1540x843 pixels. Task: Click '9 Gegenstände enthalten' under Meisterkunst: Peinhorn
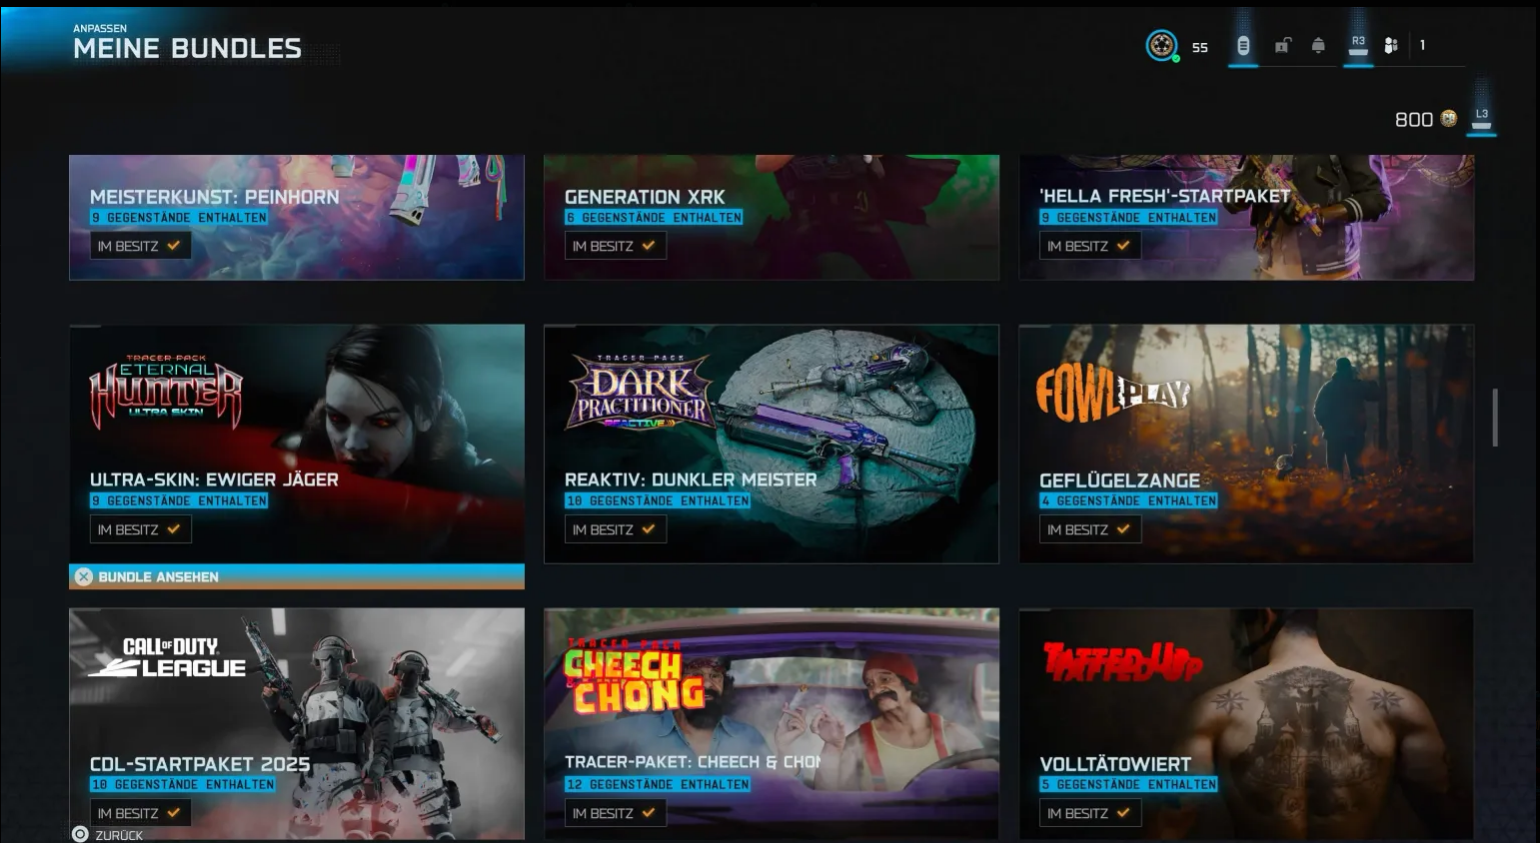pyautogui.click(x=179, y=217)
